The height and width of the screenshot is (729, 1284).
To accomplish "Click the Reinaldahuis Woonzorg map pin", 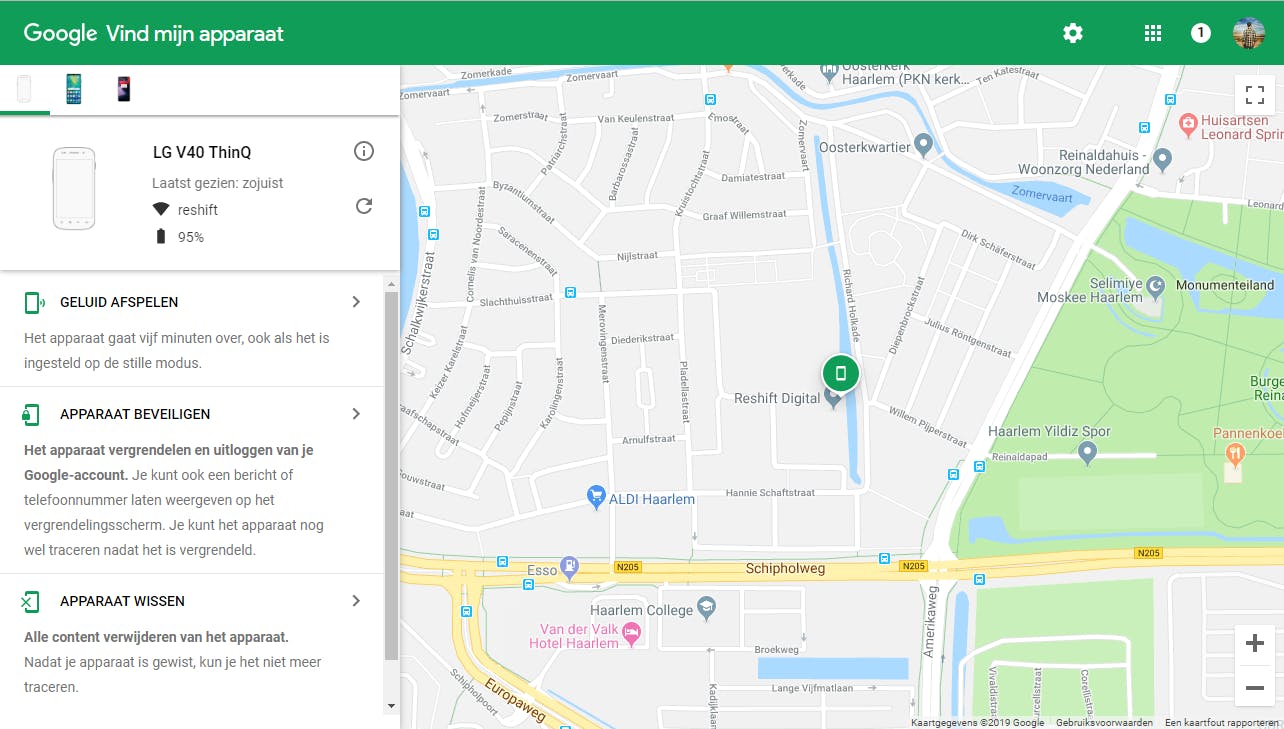I will (x=1162, y=159).
